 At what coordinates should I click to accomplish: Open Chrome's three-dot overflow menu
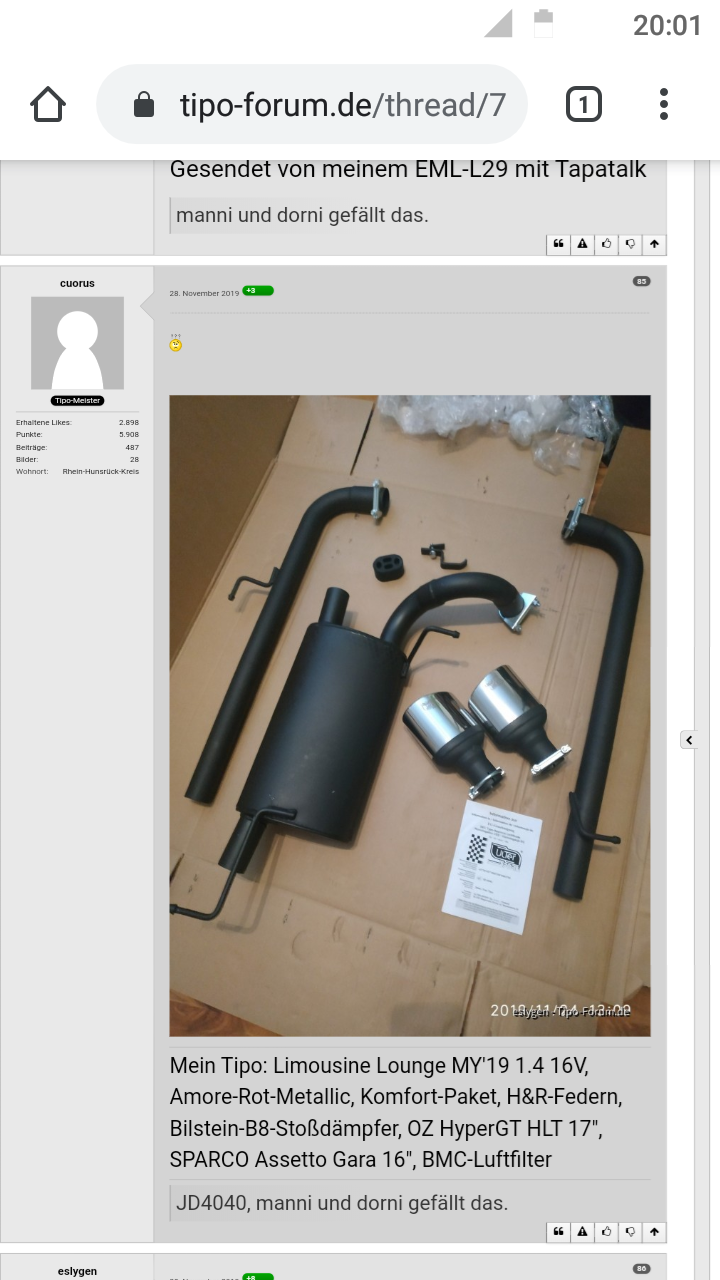point(663,104)
